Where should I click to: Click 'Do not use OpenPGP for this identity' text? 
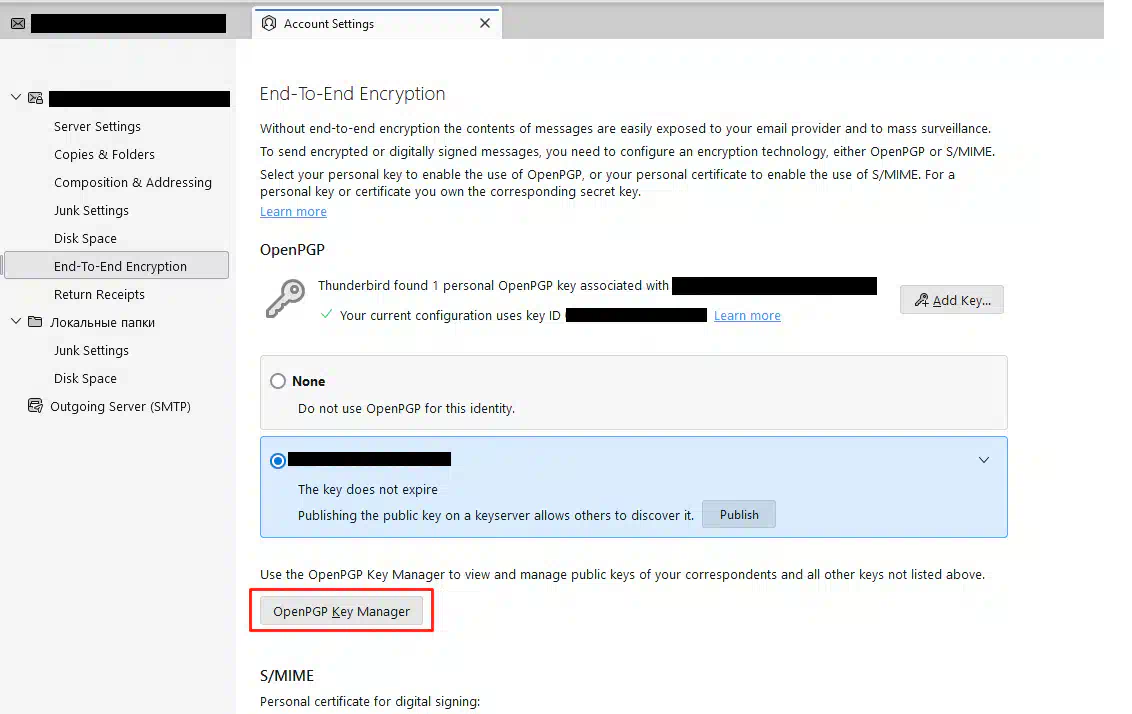tap(406, 409)
